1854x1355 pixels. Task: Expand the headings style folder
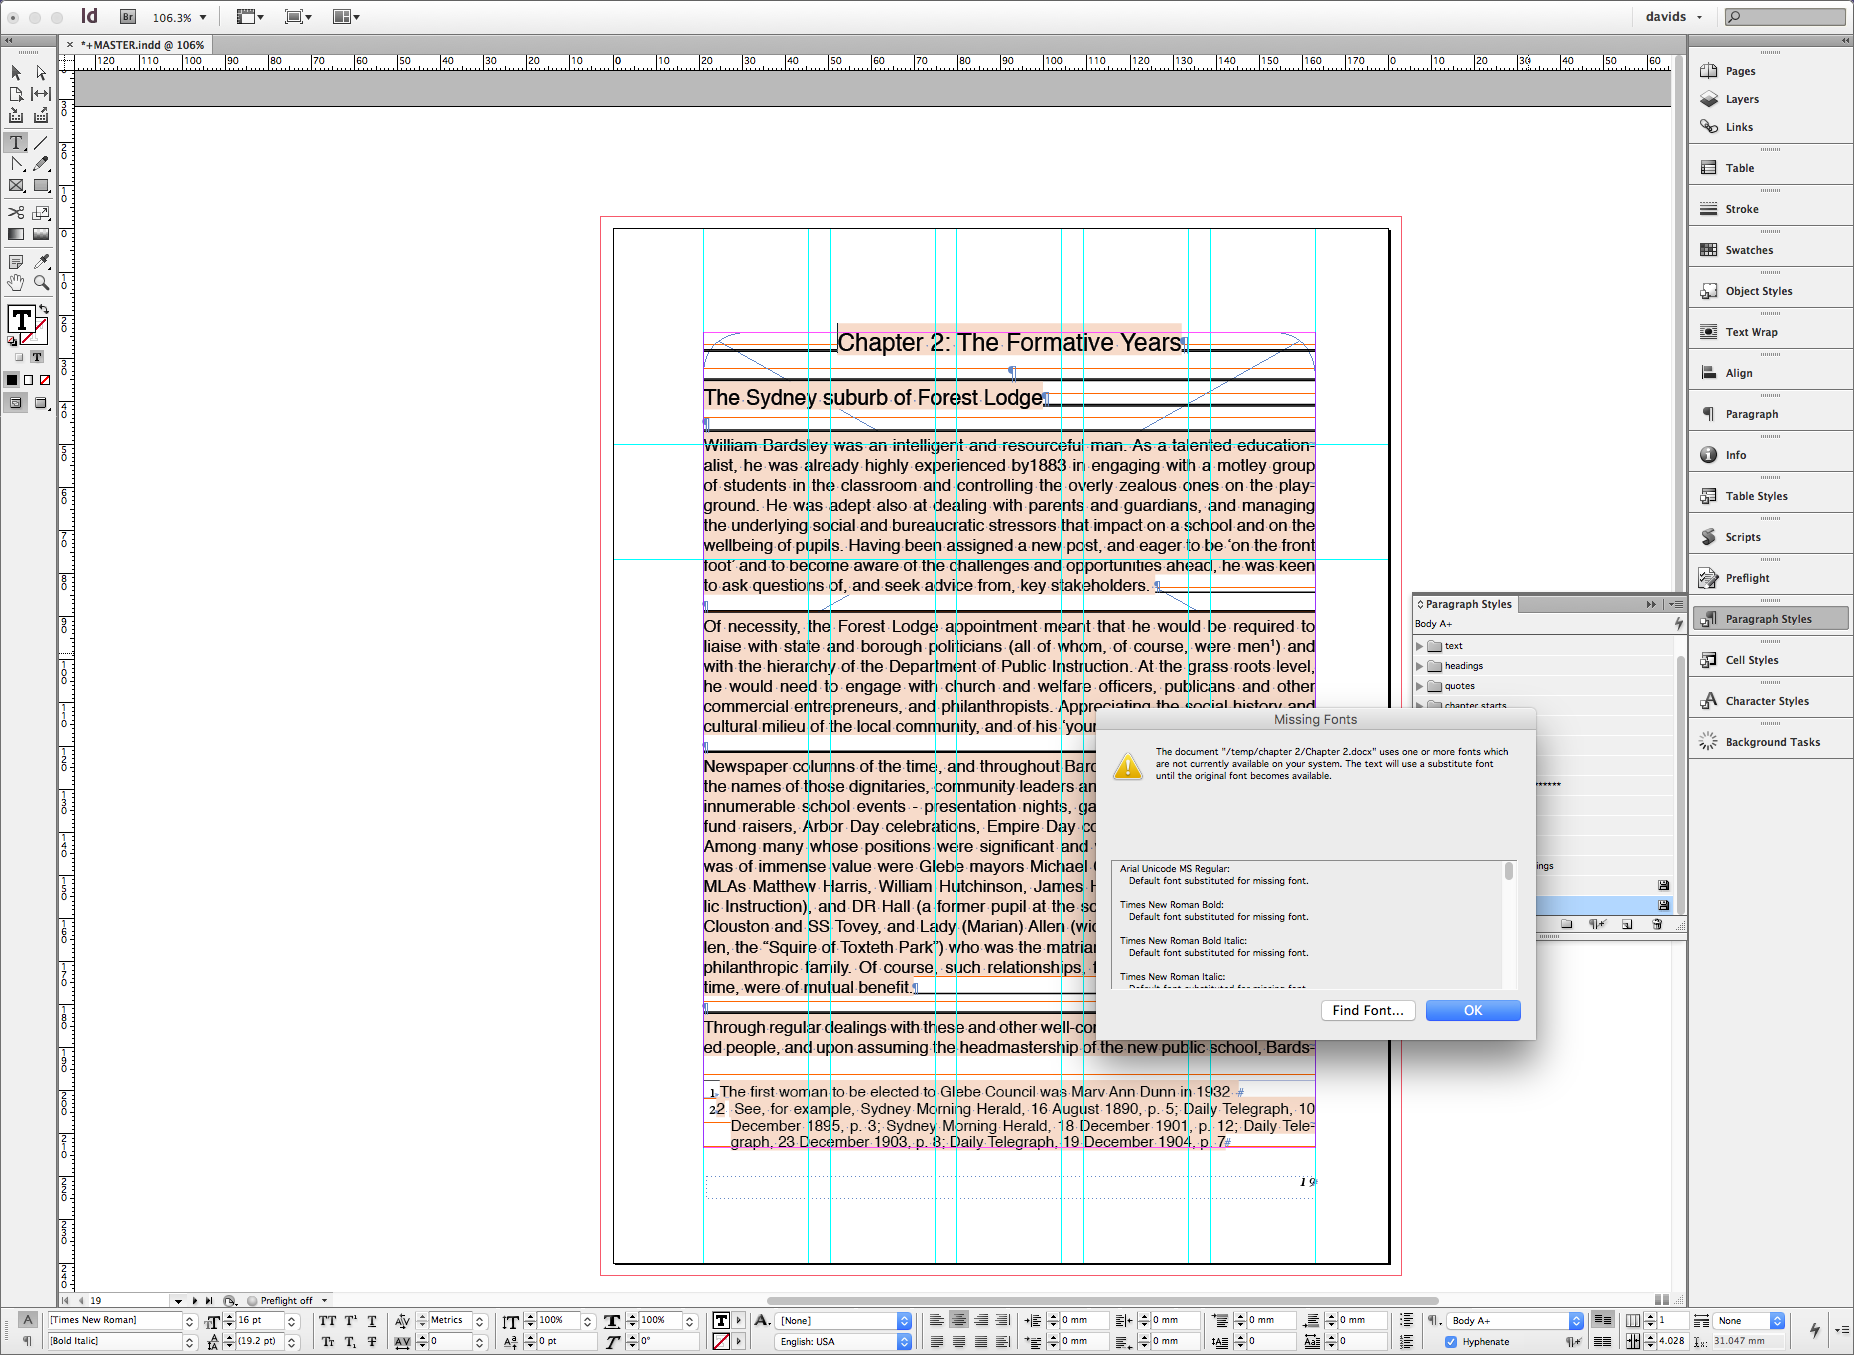[1419, 666]
